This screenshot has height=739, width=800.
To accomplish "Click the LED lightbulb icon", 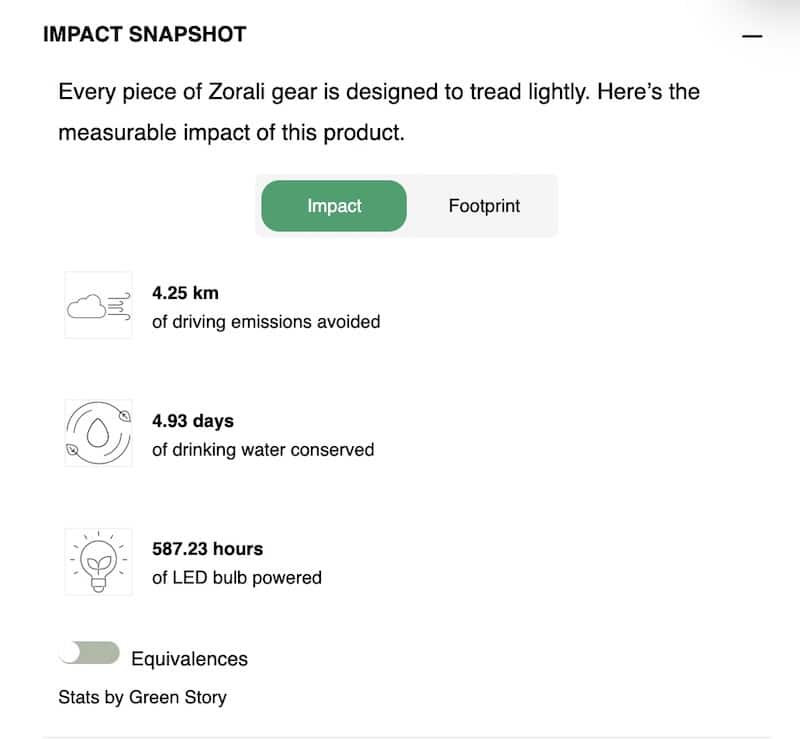I will [x=97, y=560].
